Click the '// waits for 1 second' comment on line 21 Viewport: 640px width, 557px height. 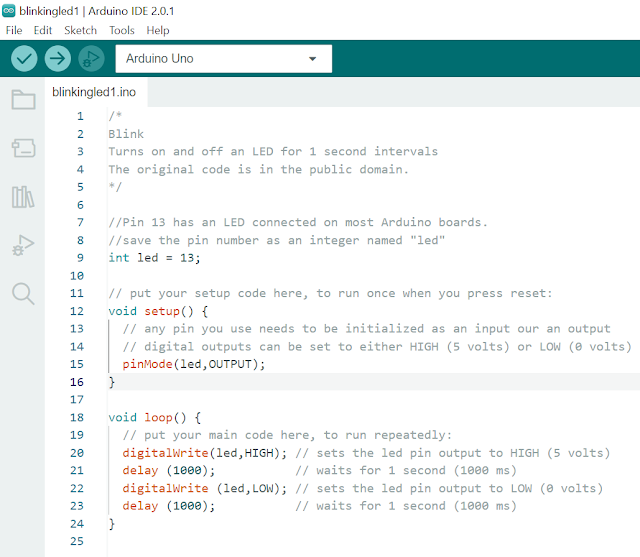pyautogui.click(x=406, y=470)
